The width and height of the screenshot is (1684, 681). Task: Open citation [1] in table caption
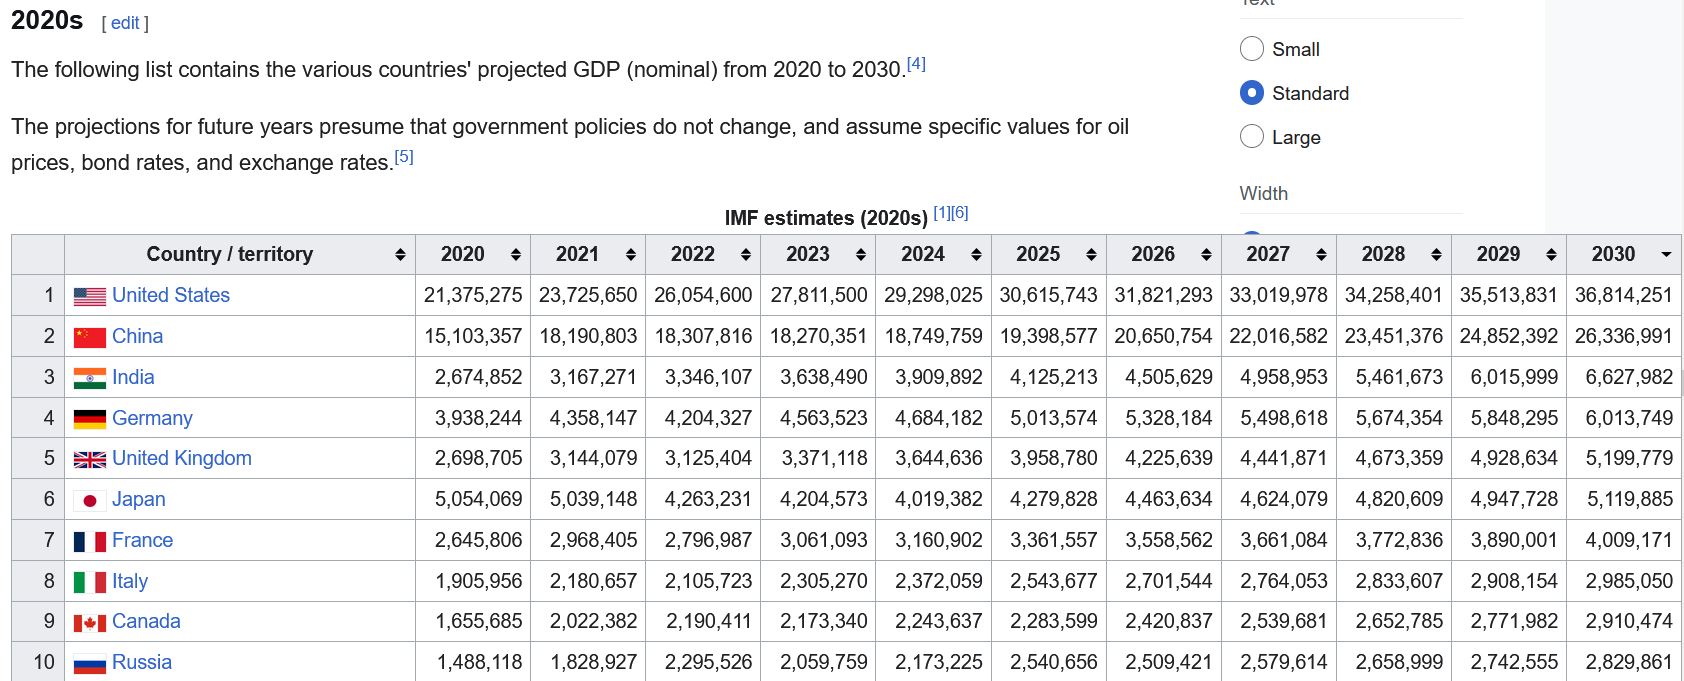coord(942,212)
